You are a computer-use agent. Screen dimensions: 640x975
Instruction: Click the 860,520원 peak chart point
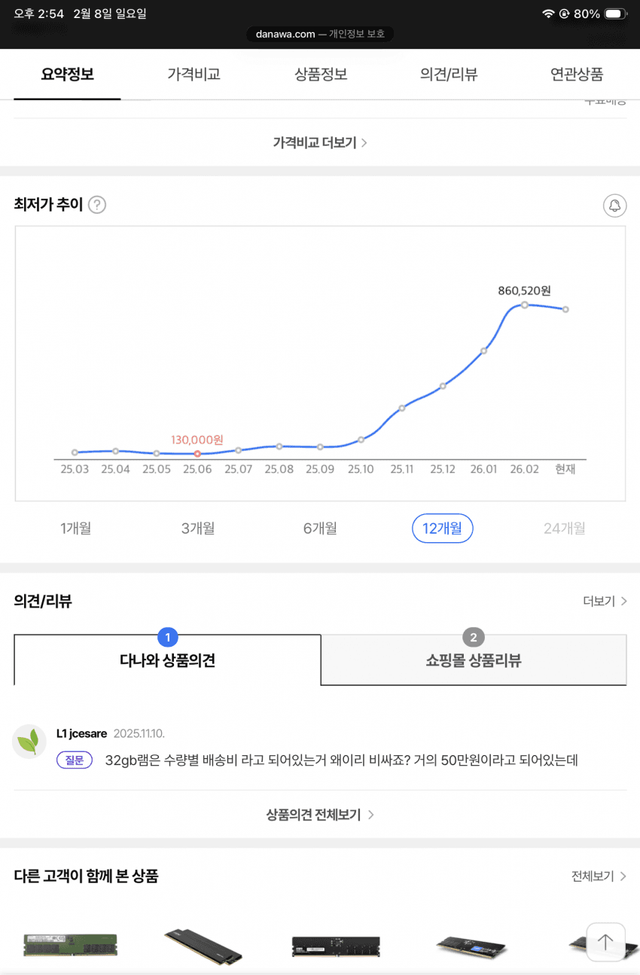[524, 304]
